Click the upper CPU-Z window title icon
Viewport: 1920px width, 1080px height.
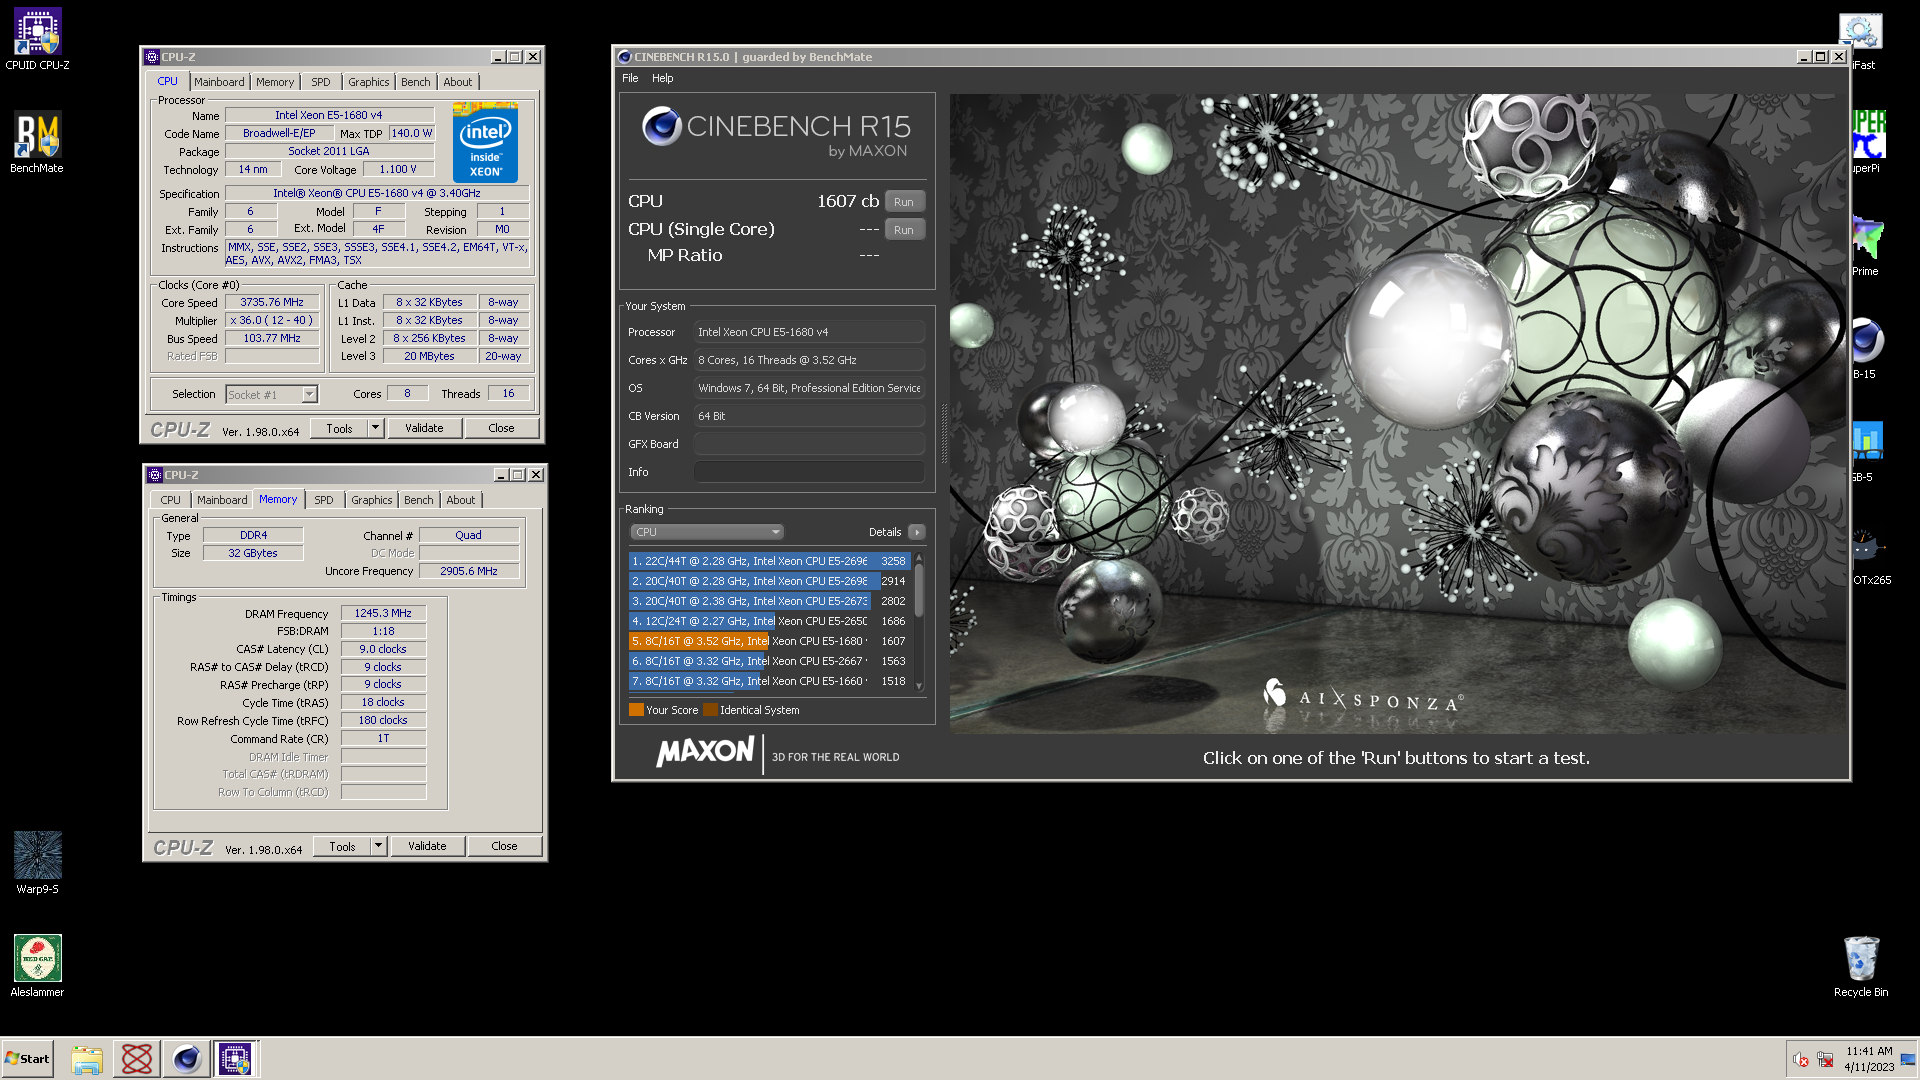pos(152,57)
